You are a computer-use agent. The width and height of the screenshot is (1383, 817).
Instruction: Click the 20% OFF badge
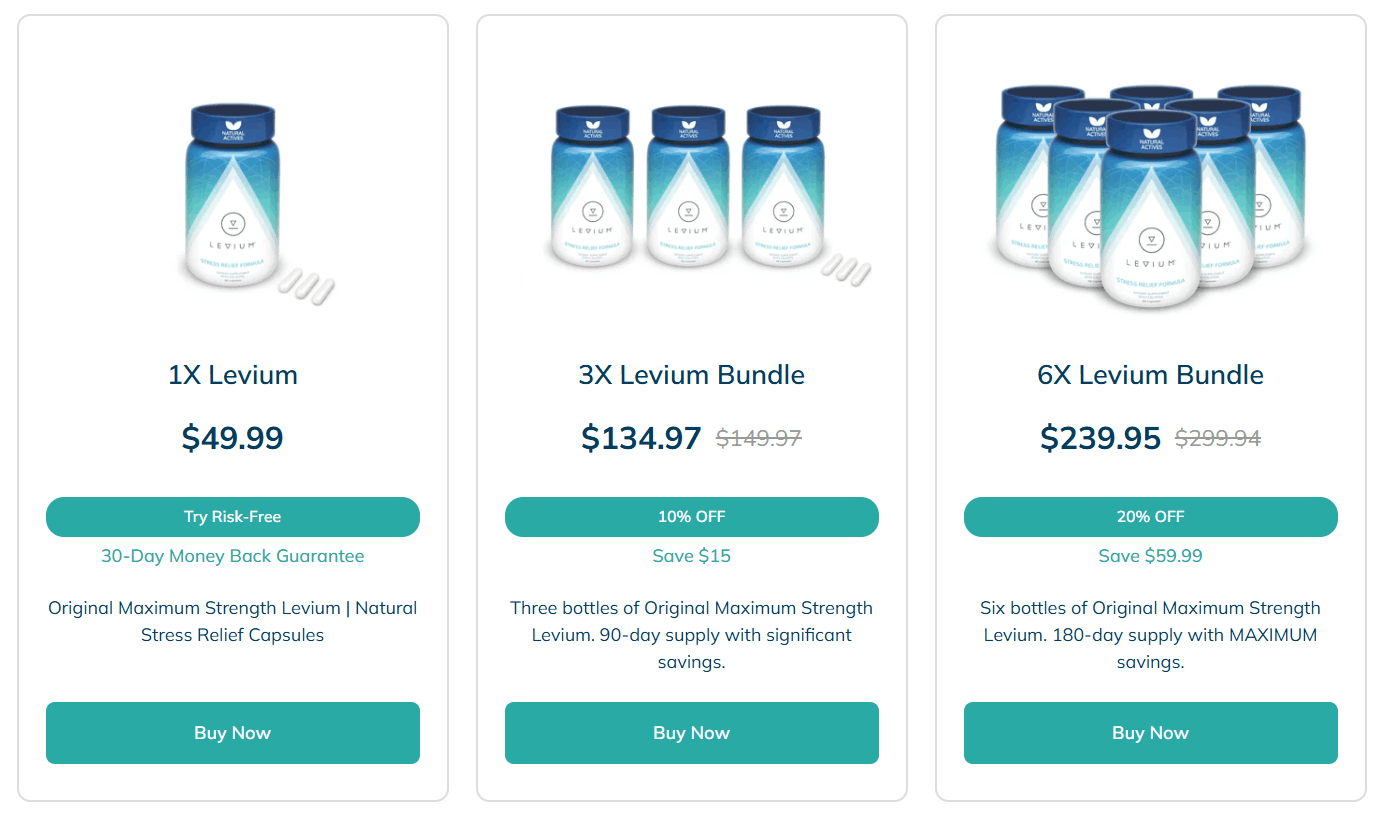coord(1150,516)
